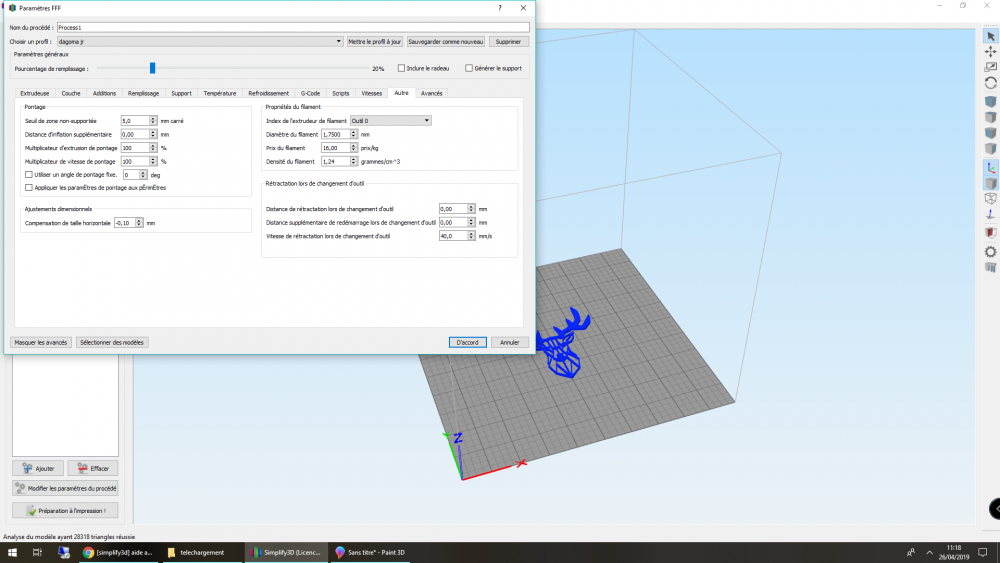
Task: Switch to side view cube icon
Action: pyautogui.click(x=990, y=149)
